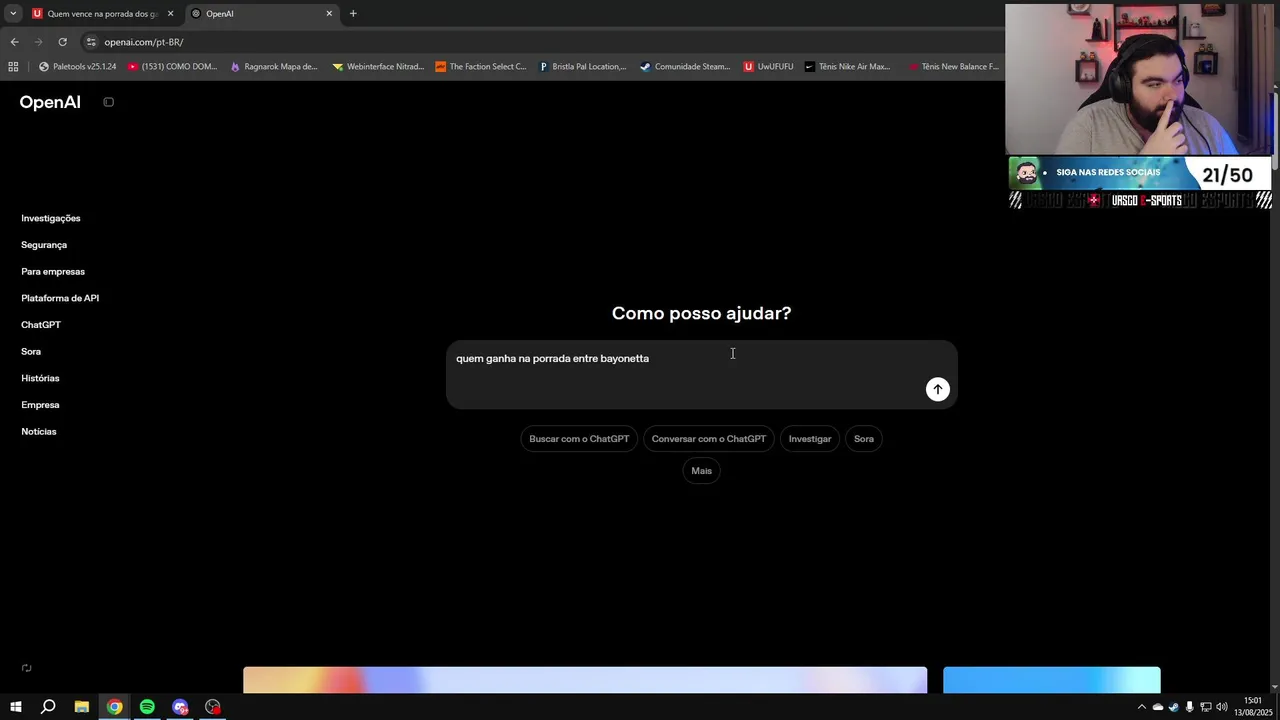Open Histórias in the sidebar
The height and width of the screenshot is (720, 1280).
click(x=40, y=378)
